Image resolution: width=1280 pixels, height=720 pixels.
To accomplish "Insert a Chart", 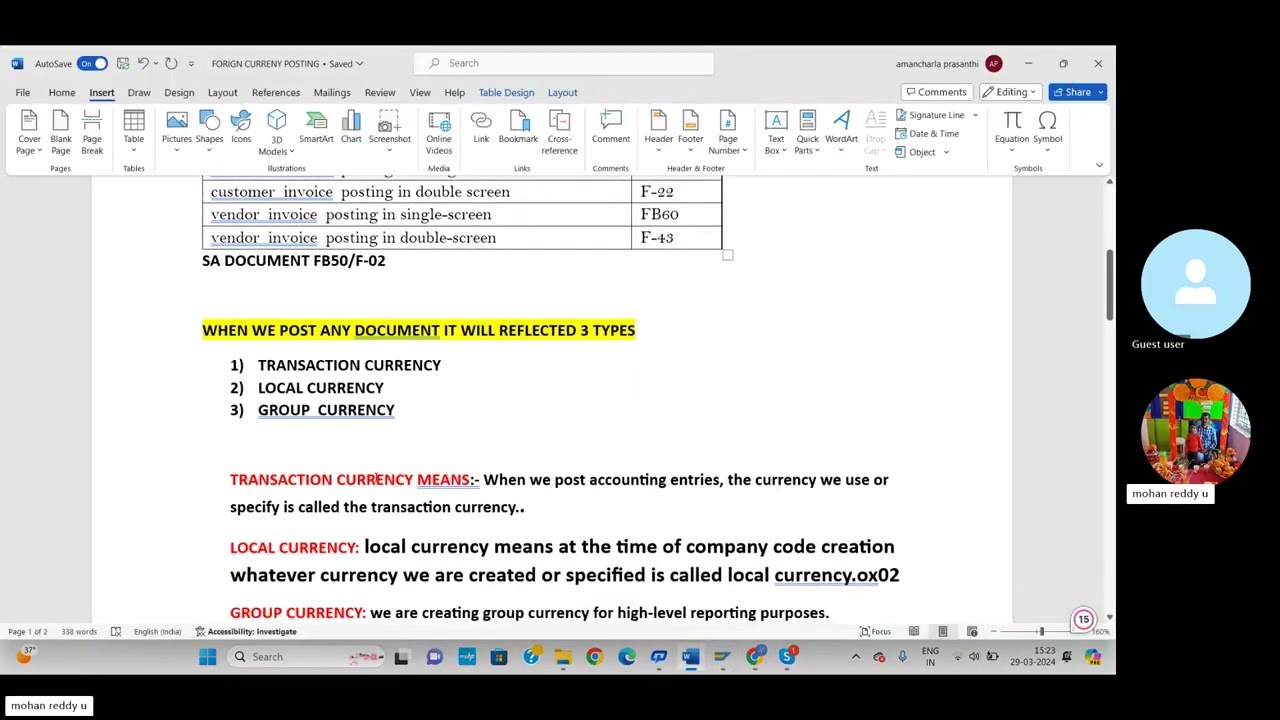I will 351,127.
